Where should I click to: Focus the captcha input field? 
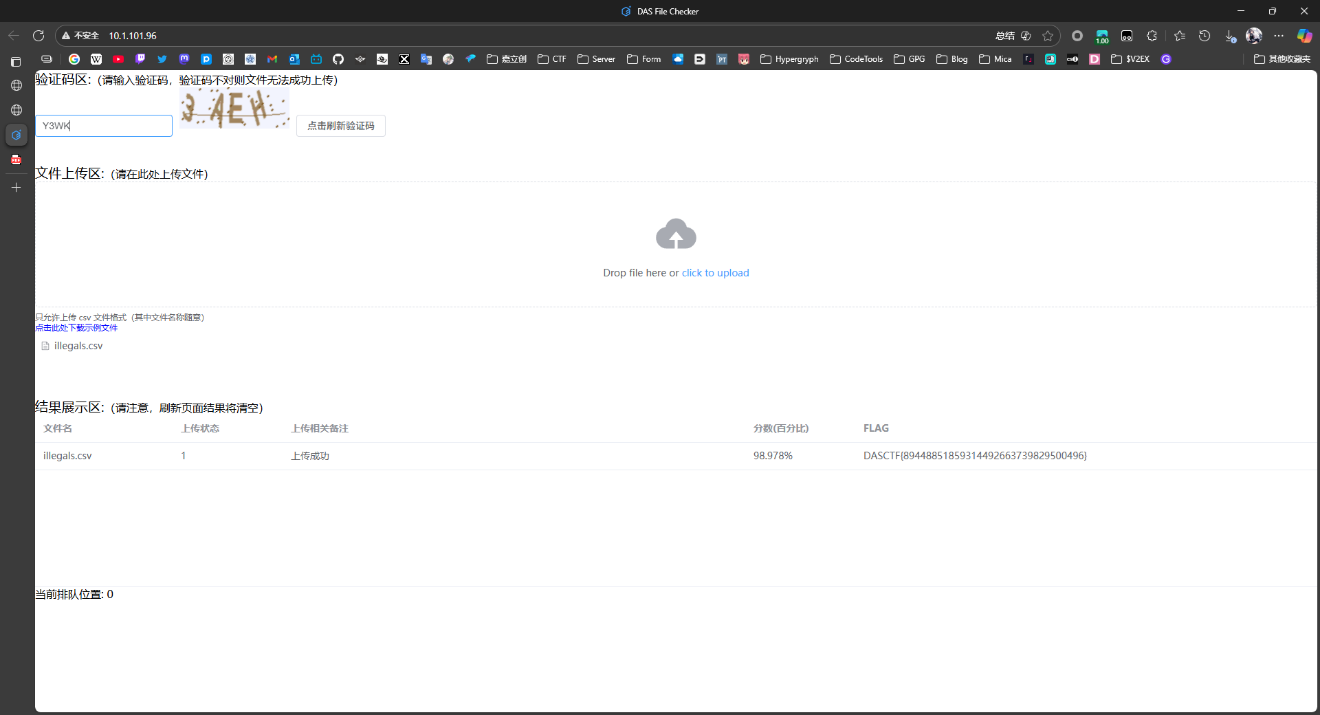(x=104, y=126)
